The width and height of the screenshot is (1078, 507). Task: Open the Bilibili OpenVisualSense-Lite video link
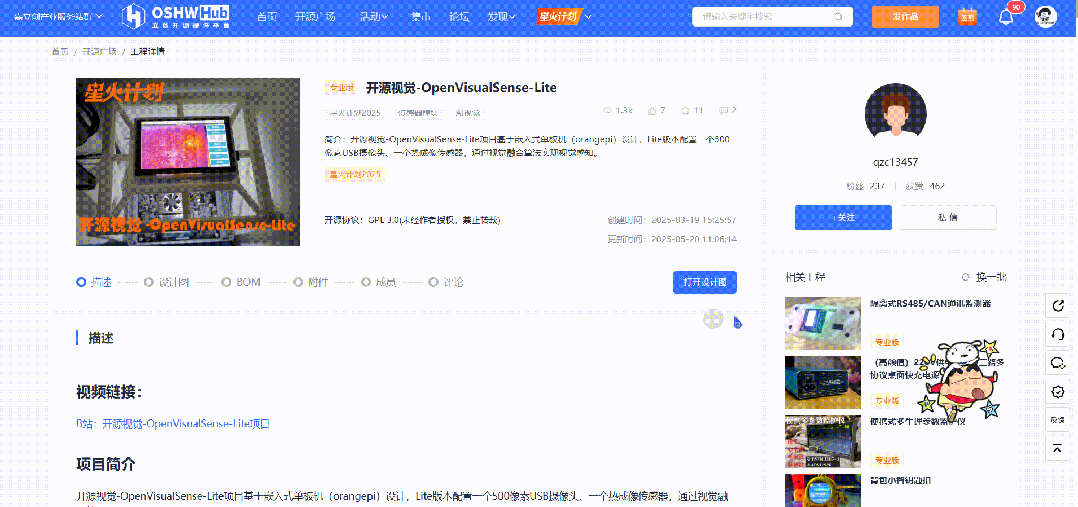pos(173,423)
